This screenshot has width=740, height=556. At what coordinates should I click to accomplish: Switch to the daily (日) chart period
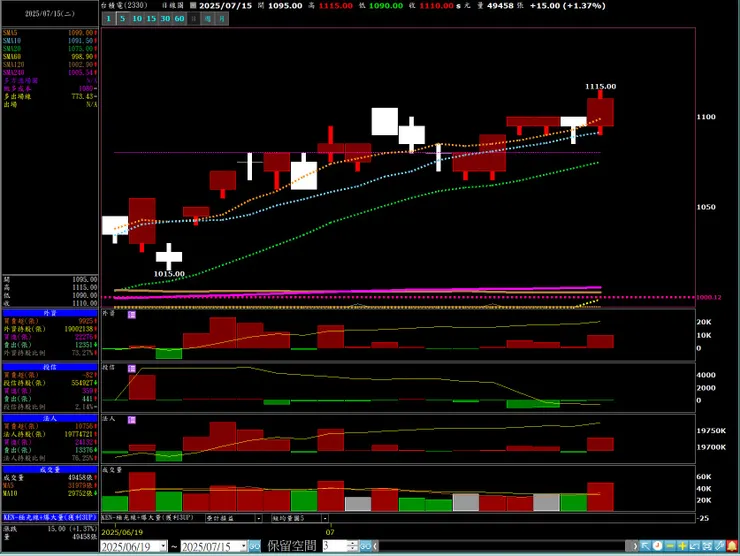tap(193, 18)
